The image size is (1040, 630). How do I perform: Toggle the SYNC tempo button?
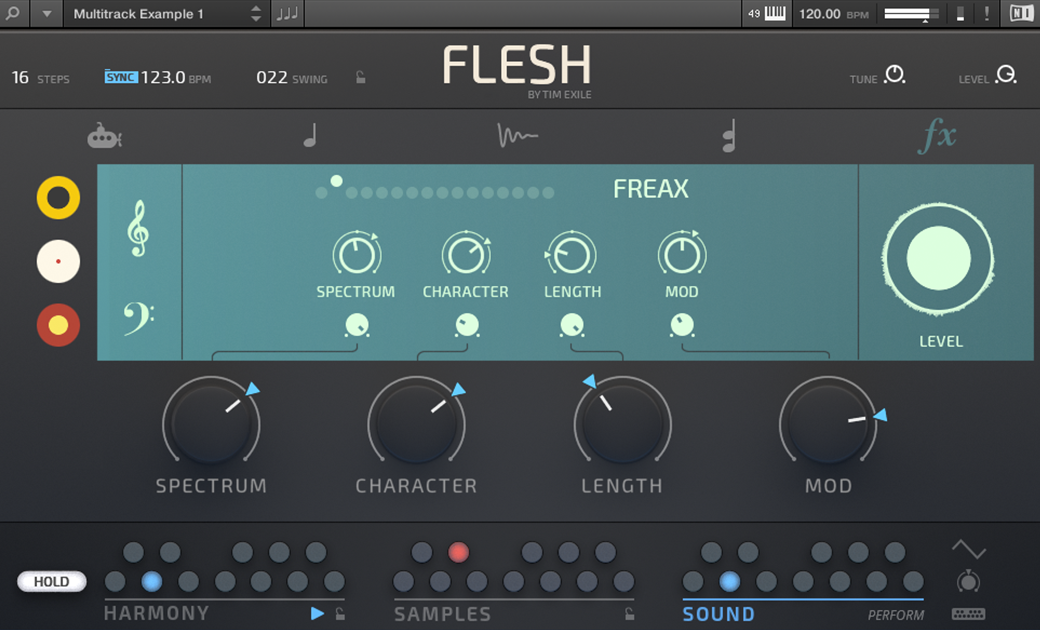(x=121, y=77)
